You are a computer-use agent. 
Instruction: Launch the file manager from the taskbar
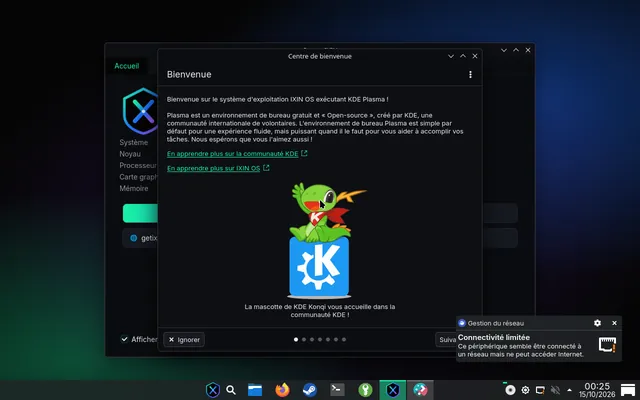pos(255,390)
